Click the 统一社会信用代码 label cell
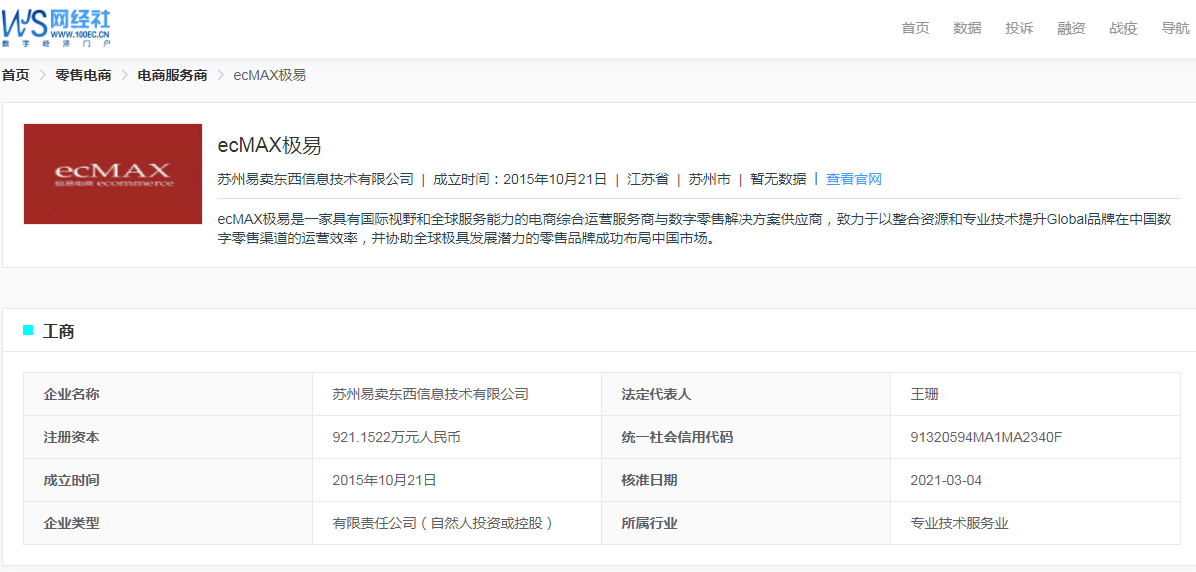Image resolution: width=1196 pixels, height=572 pixels. pos(746,437)
